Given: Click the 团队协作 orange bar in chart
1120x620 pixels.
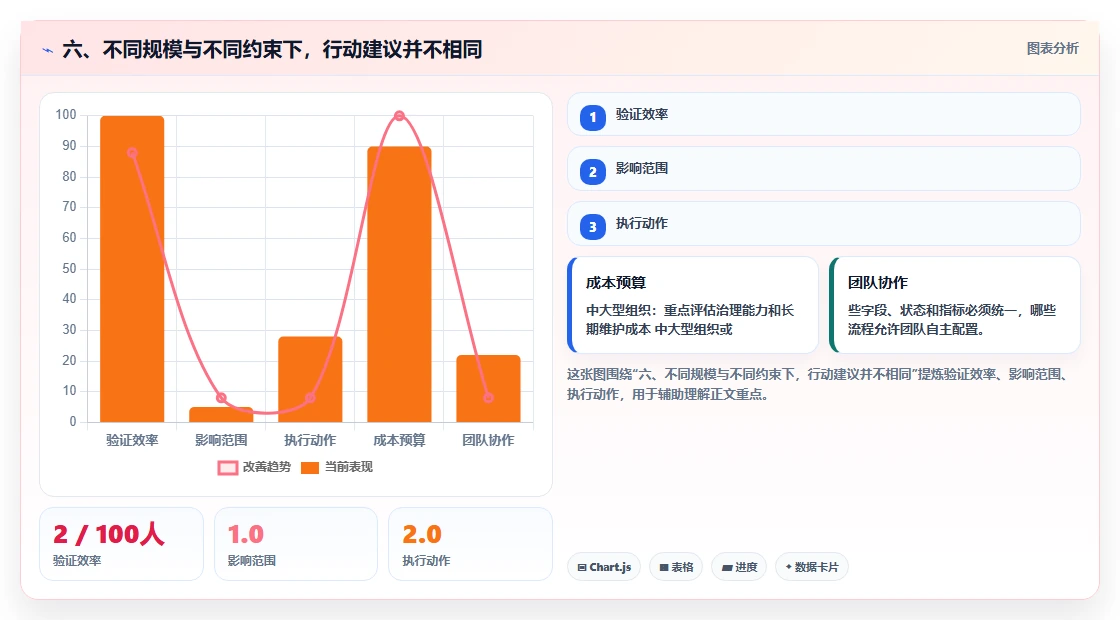Looking at the screenshot, I should coord(489,389).
